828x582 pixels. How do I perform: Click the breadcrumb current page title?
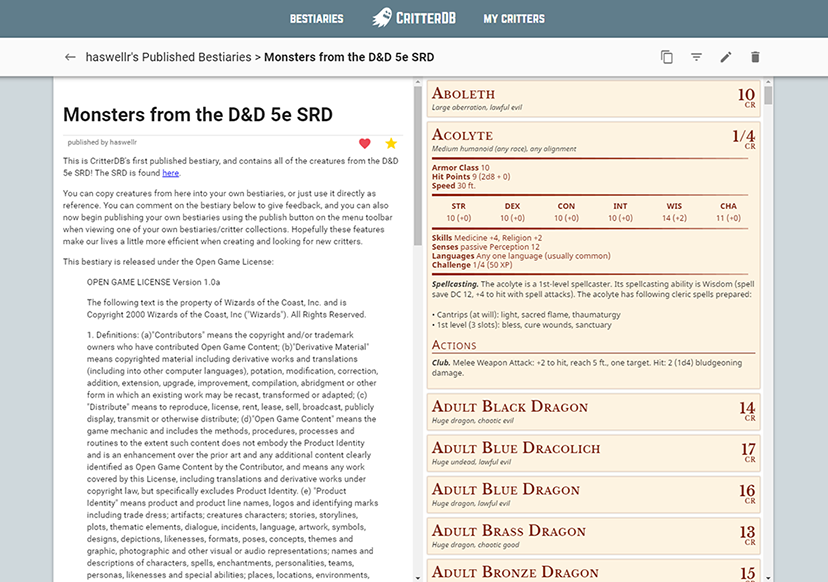click(349, 57)
